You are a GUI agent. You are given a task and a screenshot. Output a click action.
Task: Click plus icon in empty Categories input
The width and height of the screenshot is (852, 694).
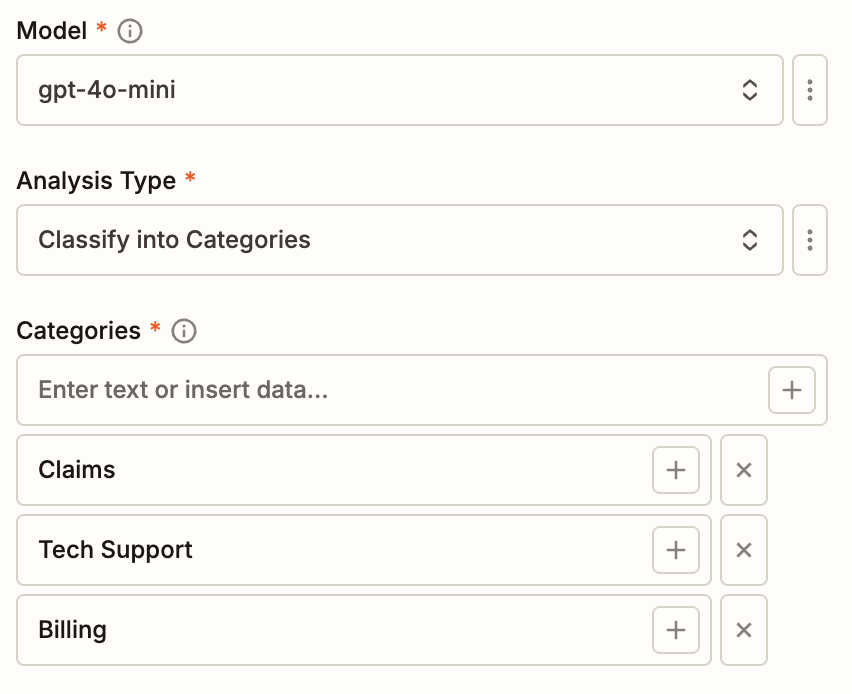[x=792, y=390]
